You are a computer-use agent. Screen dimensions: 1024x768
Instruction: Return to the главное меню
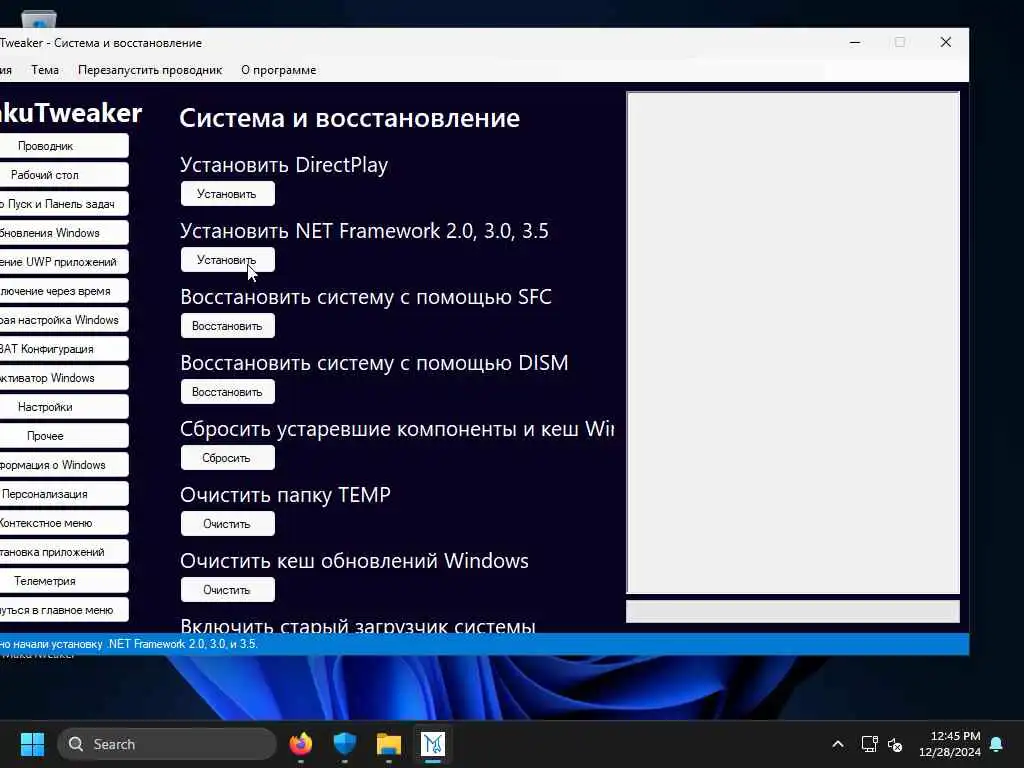[64, 609]
